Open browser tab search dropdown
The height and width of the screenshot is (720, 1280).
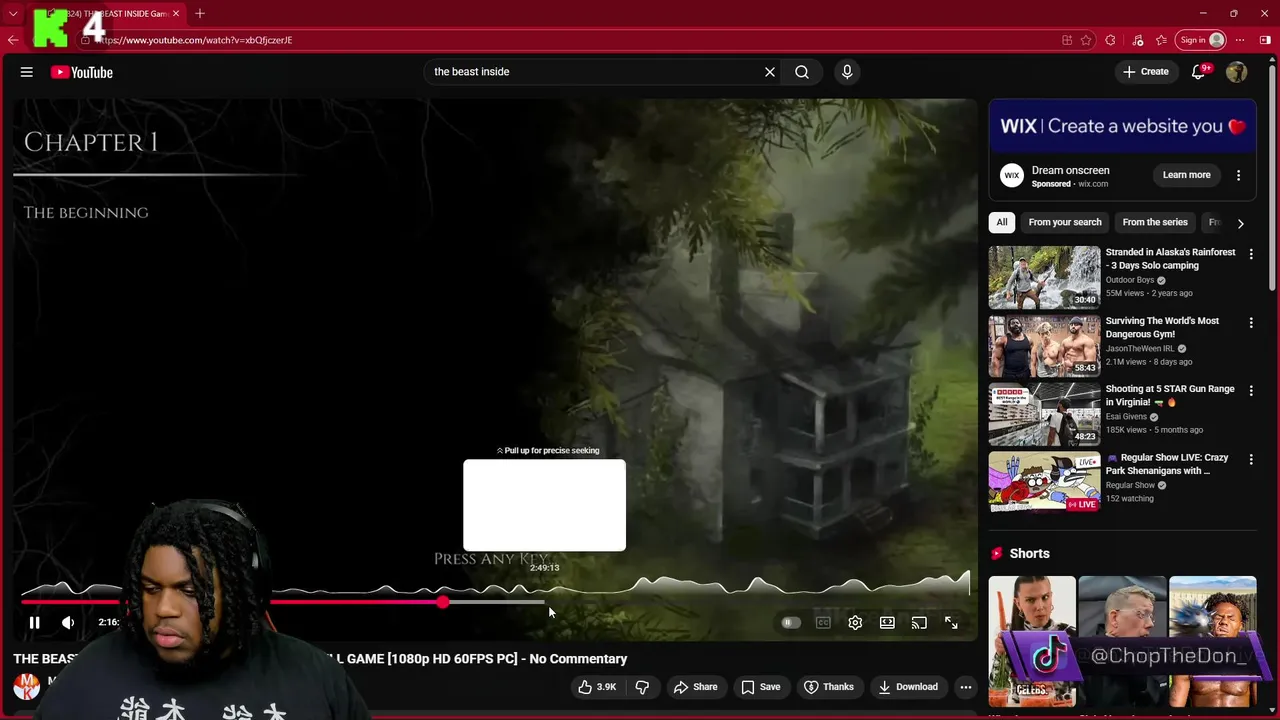pyautogui.click(x=13, y=13)
